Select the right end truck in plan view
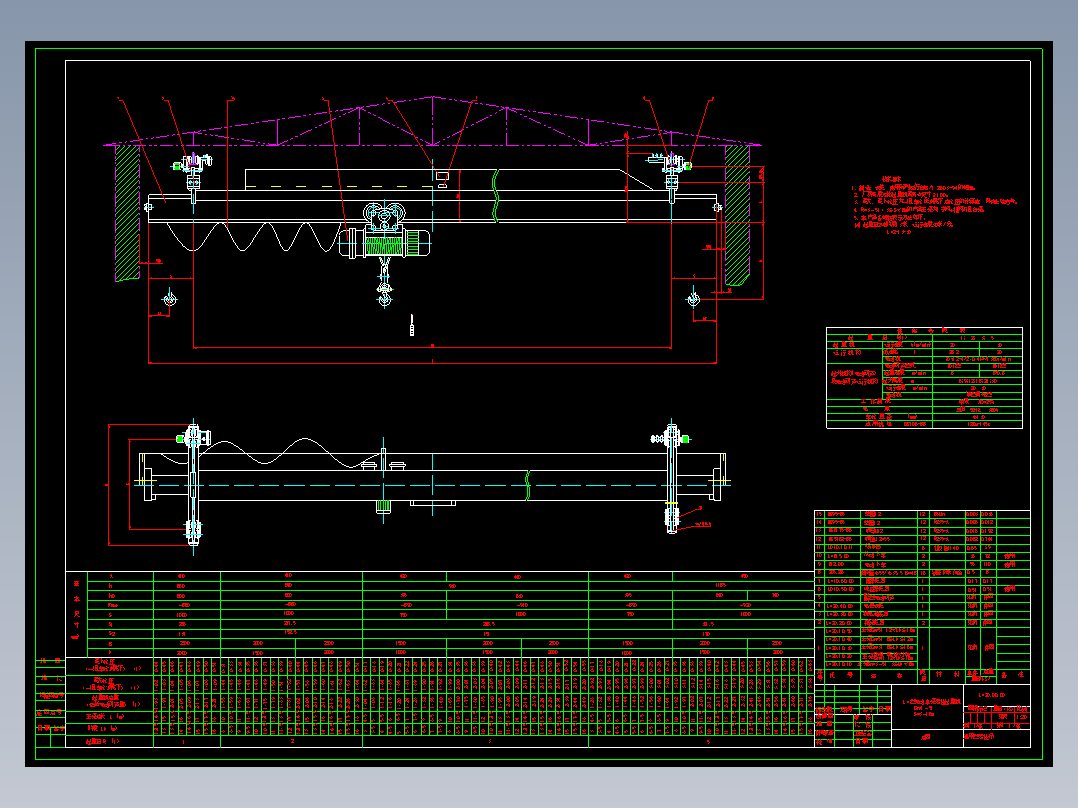 [x=672, y=476]
